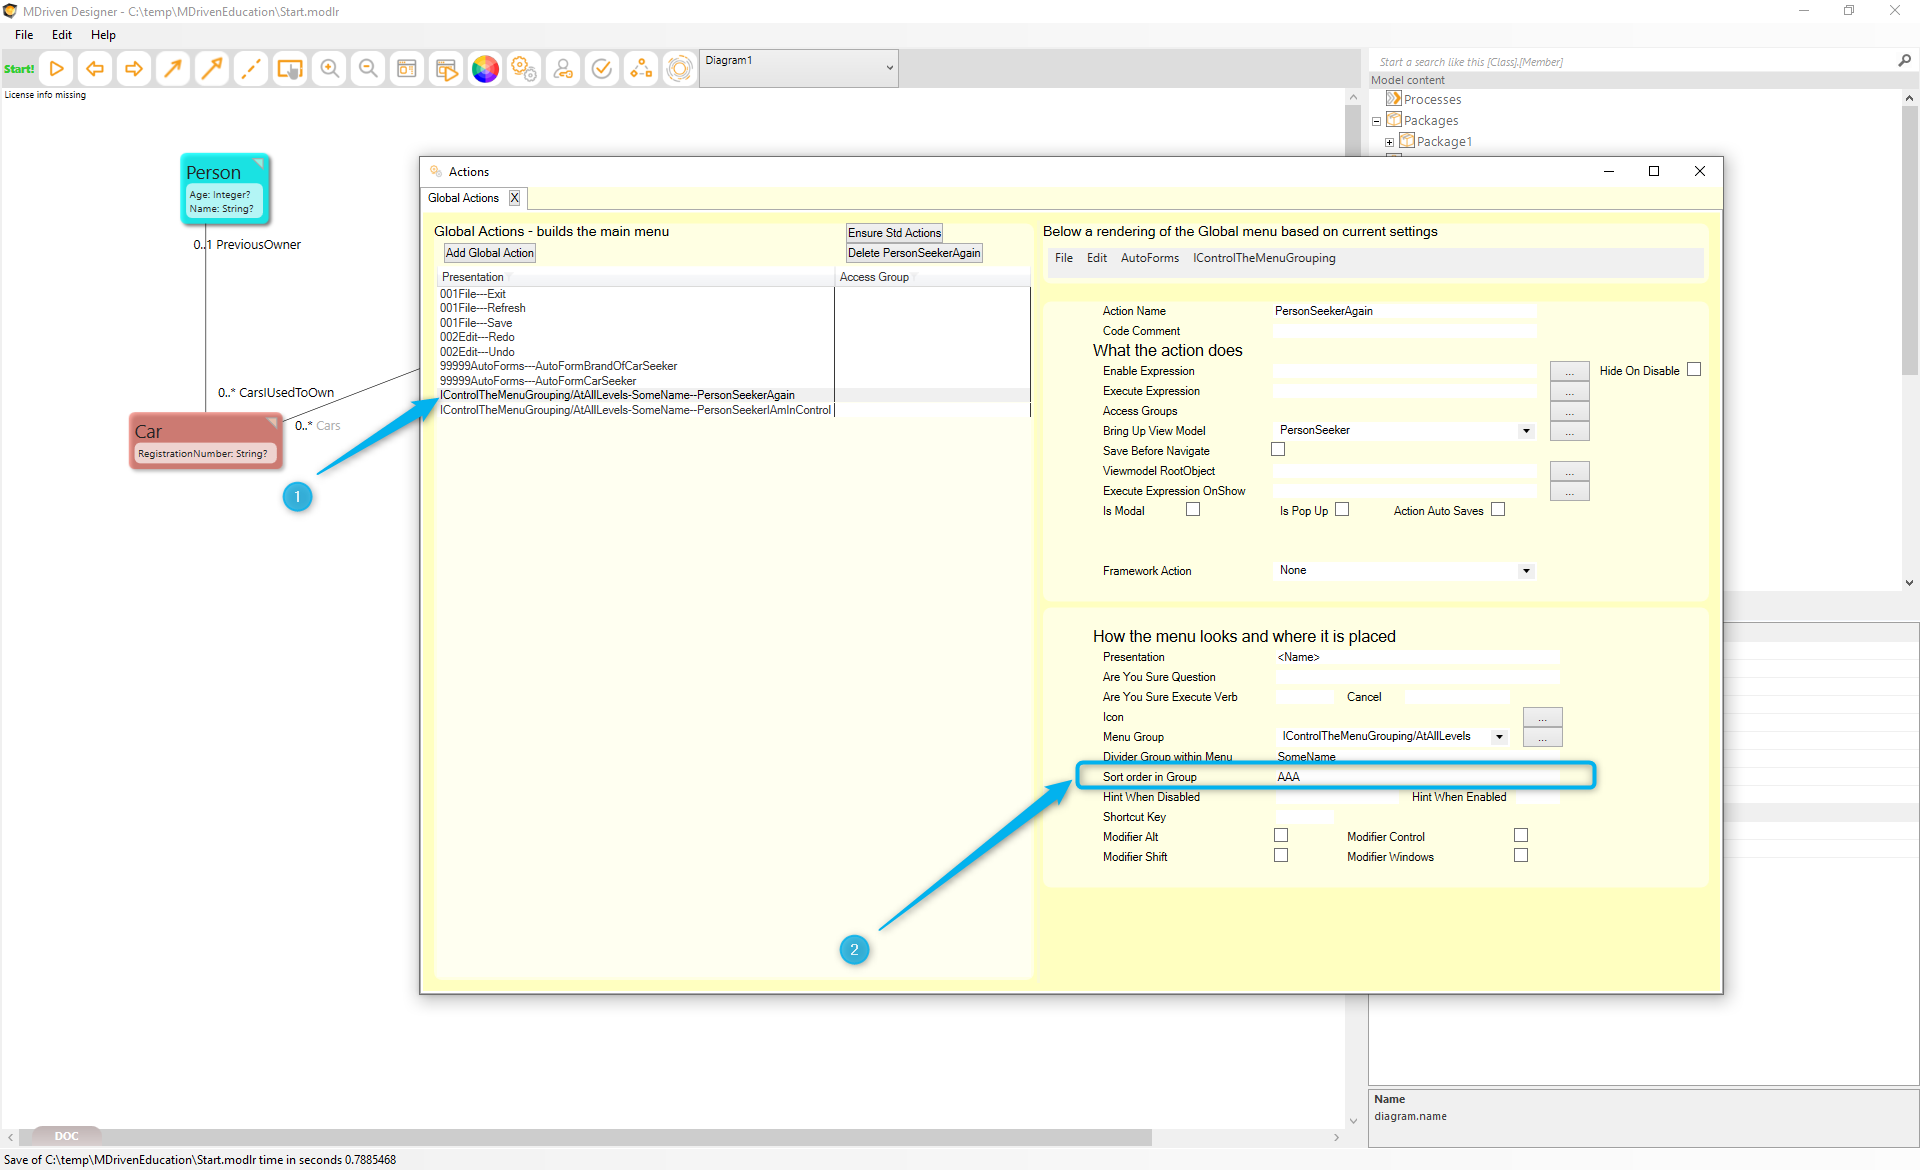The image size is (1920, 1170).
Task: Click the zoom out magnifier icon
Action: [368, 69]
